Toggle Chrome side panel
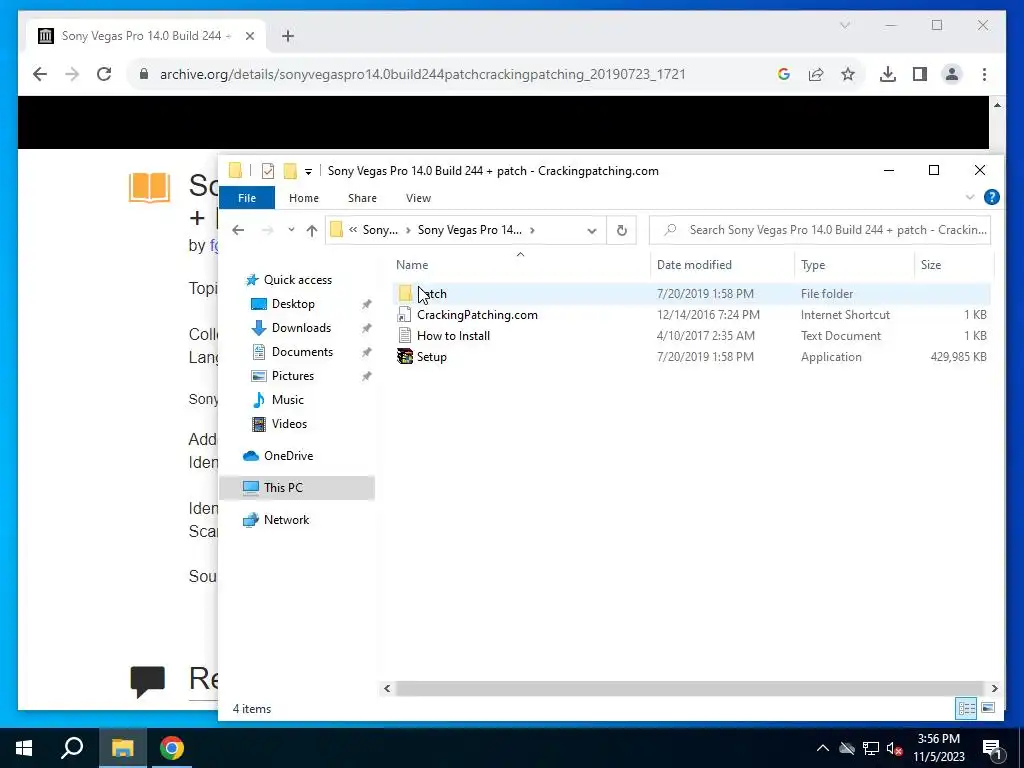1024x768 pixels. (x=920, y=74)
